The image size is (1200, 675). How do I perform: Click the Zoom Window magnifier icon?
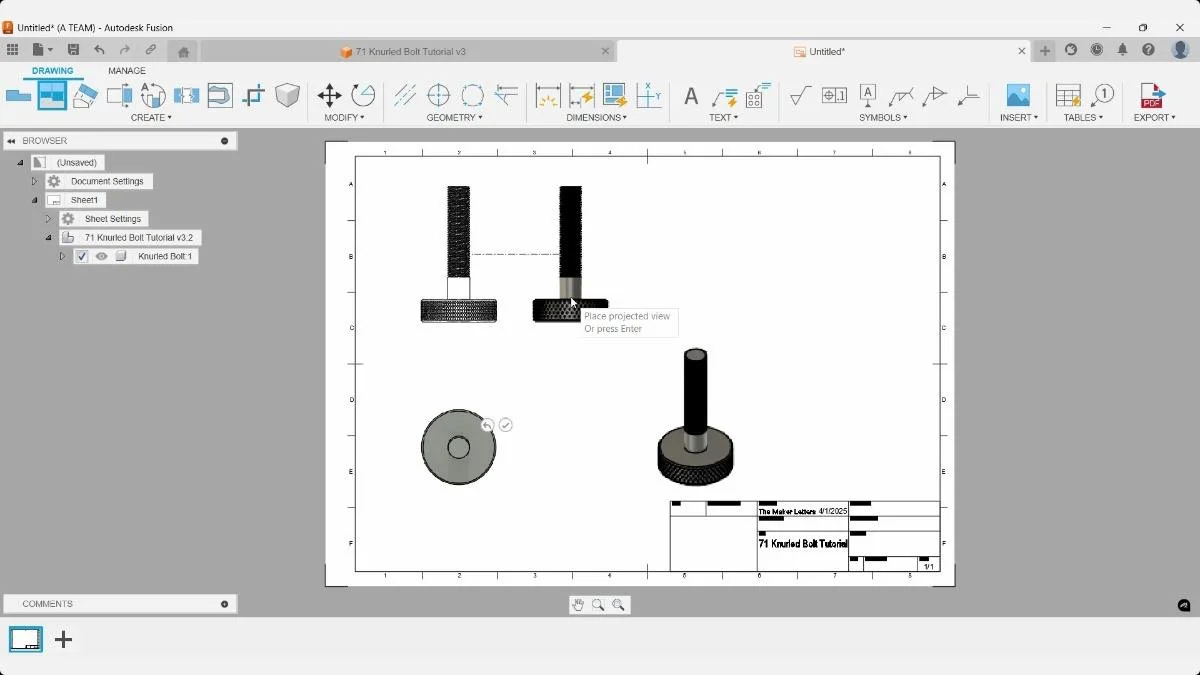(618, 605)
